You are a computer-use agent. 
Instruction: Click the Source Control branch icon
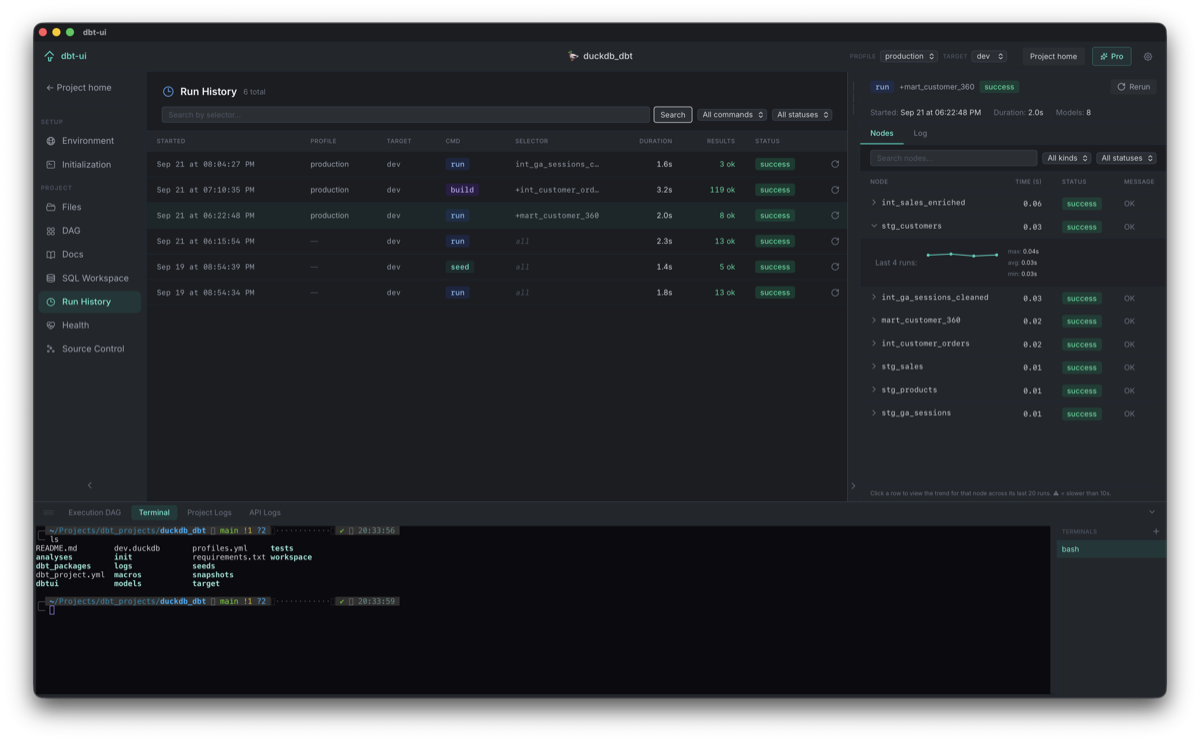[x=51, y=349]
